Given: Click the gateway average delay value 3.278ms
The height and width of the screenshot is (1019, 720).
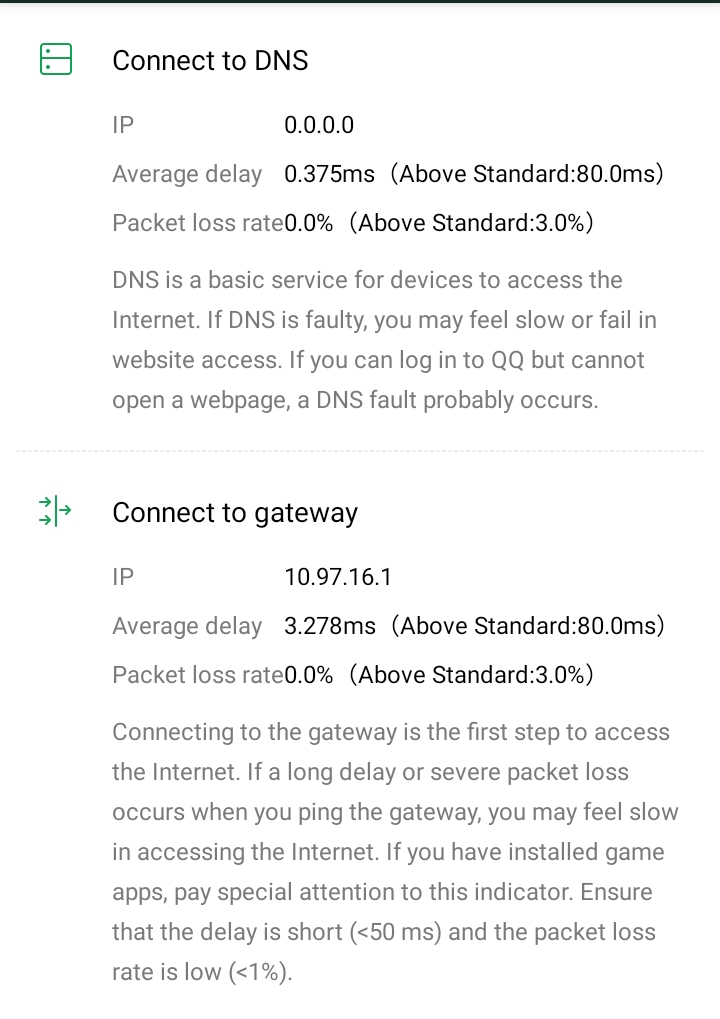Looking at the screenshot, I should (330, 626).
